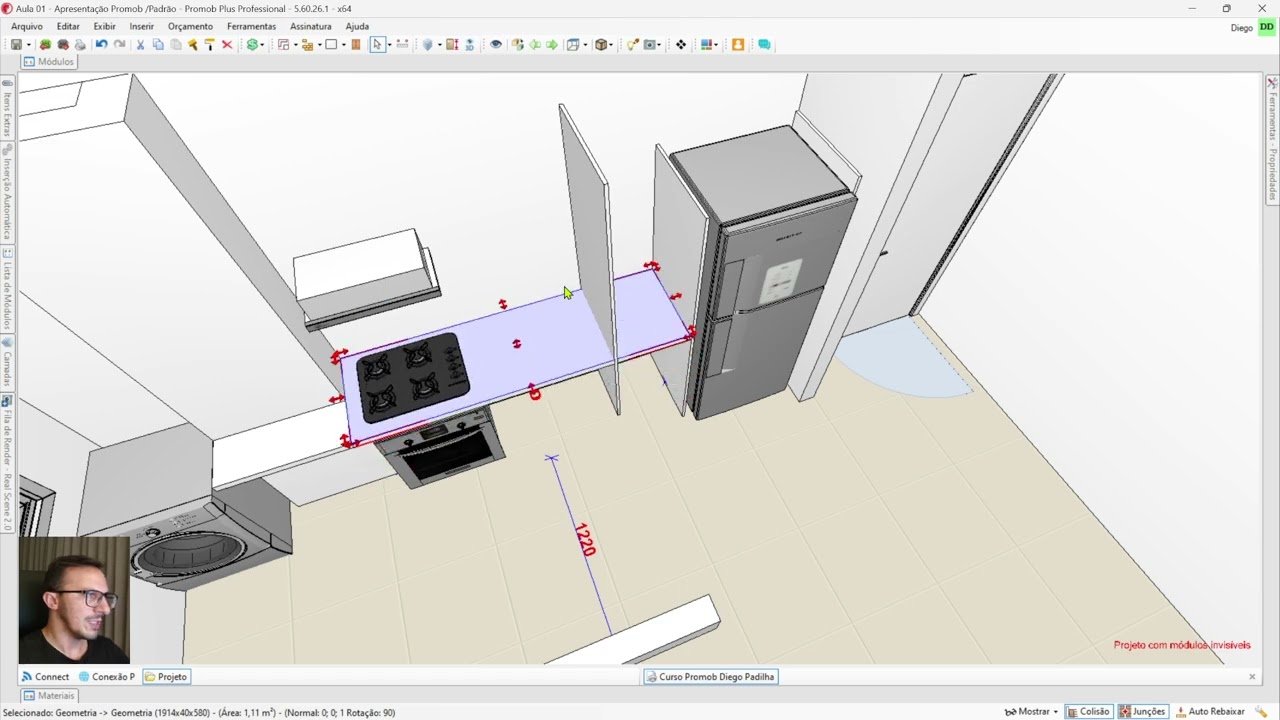Expand the Save icon dropdown arrow
Screen dimensions: 1280x720
pyautogui.click(x=28, y=44)
